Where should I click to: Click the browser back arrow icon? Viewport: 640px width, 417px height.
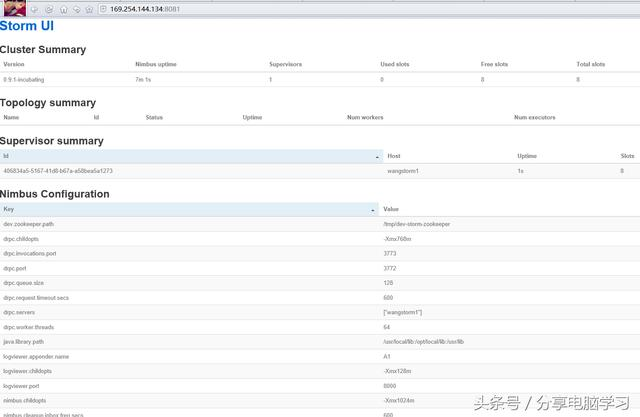[x=34, y=9]
